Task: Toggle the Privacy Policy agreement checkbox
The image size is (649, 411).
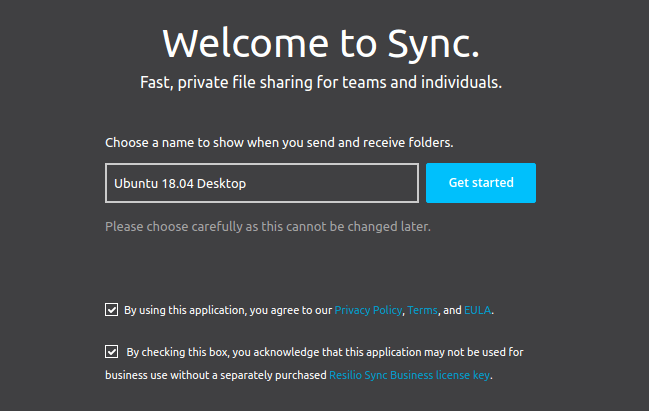Action: tap(111, 310)
